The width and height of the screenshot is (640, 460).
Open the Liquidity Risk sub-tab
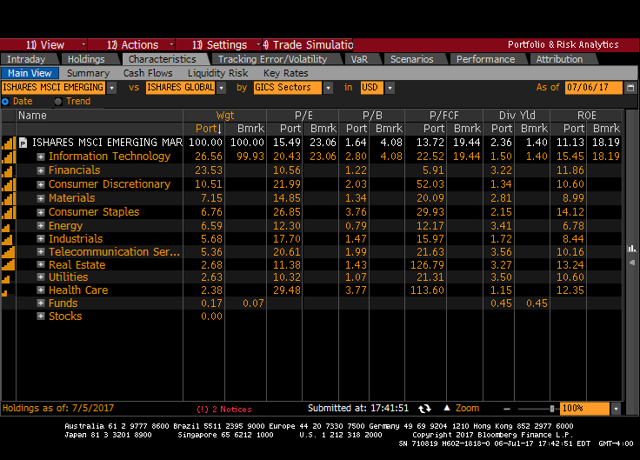218,73
